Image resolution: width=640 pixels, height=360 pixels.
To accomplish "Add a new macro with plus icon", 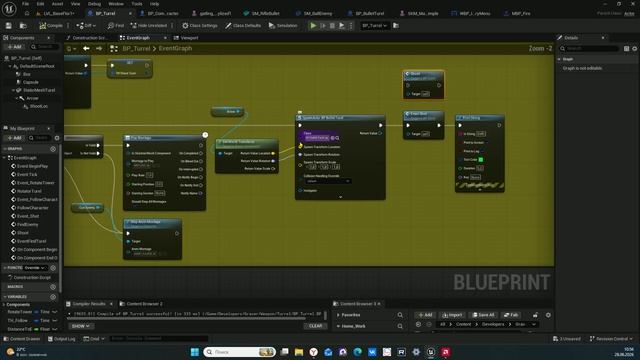I will point(53,287).
